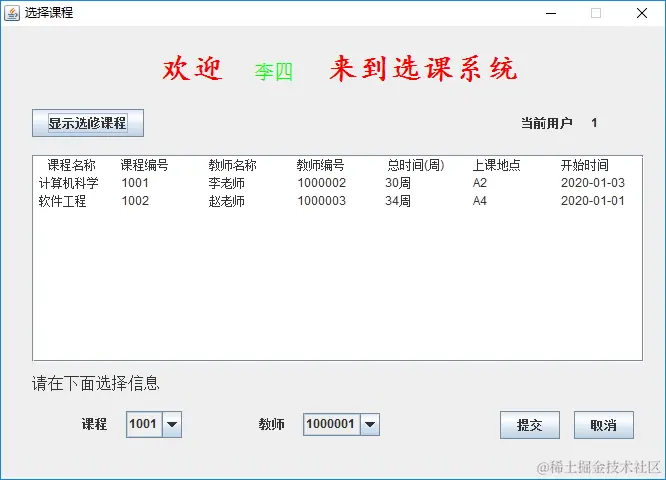This screenshot has height=480, width=666.
Task: Click the Java icon in title bar
Action: tap(12, 13)
